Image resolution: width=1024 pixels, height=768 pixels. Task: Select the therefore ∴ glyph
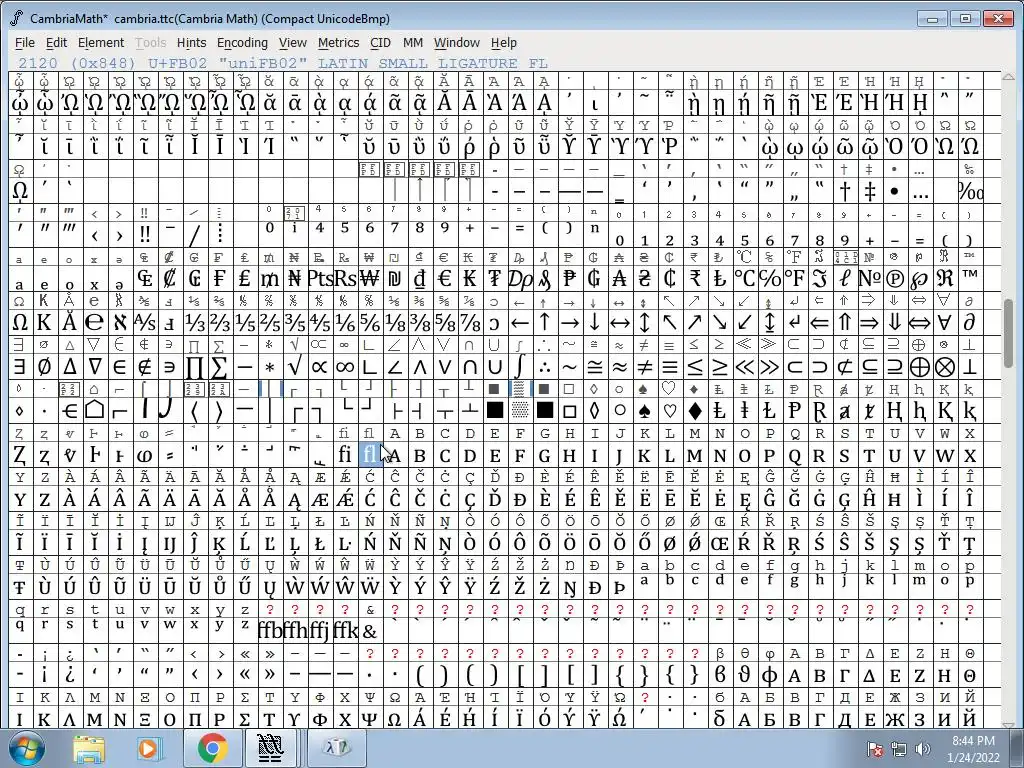point(545,366)
